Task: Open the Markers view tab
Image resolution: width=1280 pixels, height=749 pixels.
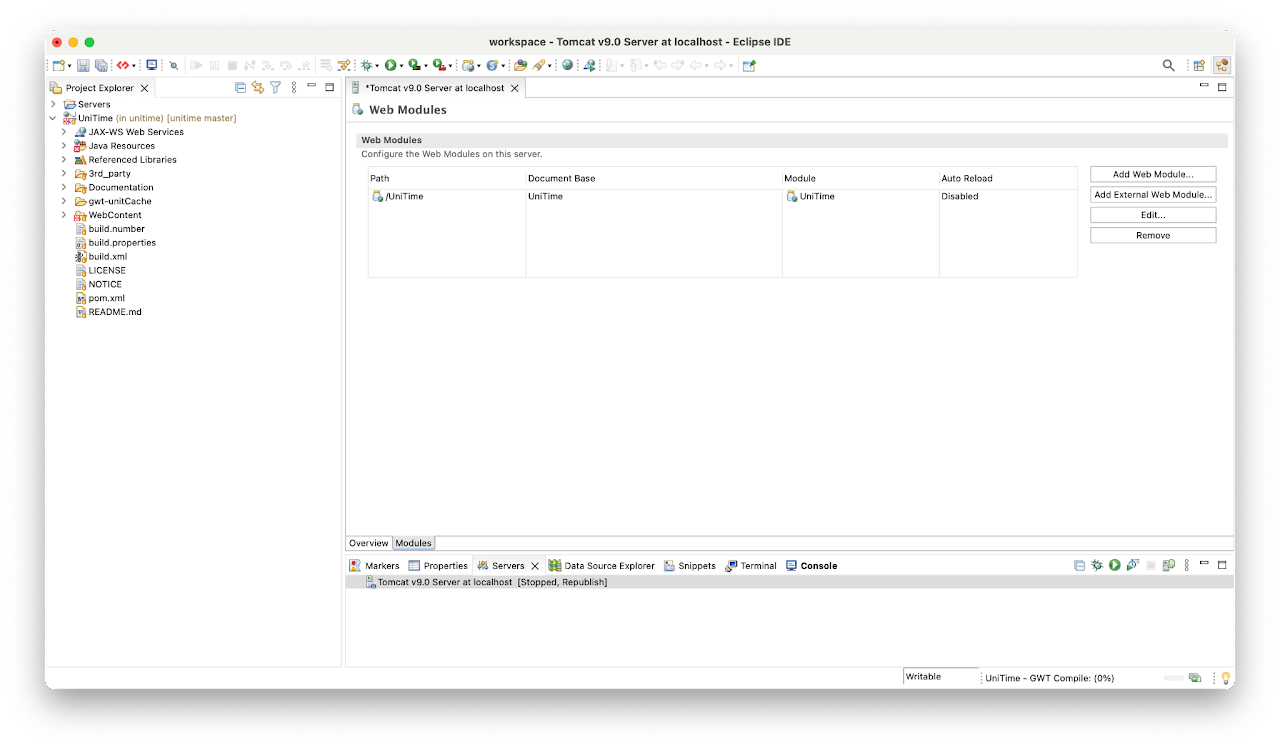Action: [x=374, y=566]
